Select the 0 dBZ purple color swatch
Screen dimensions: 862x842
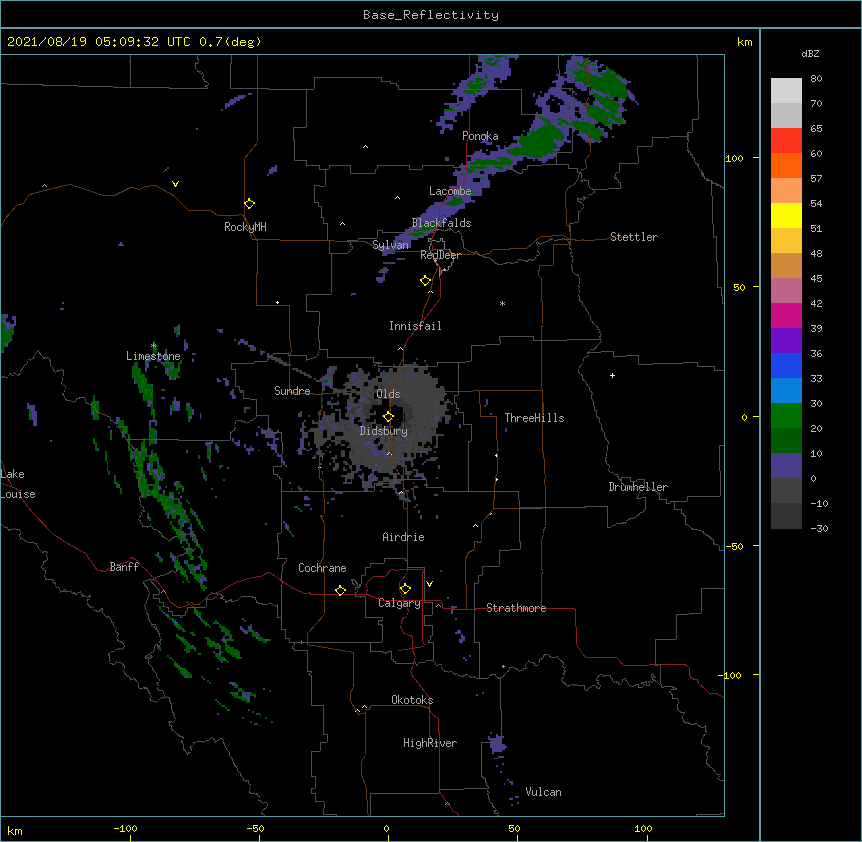pyautogui.click(x=786, y=466)
